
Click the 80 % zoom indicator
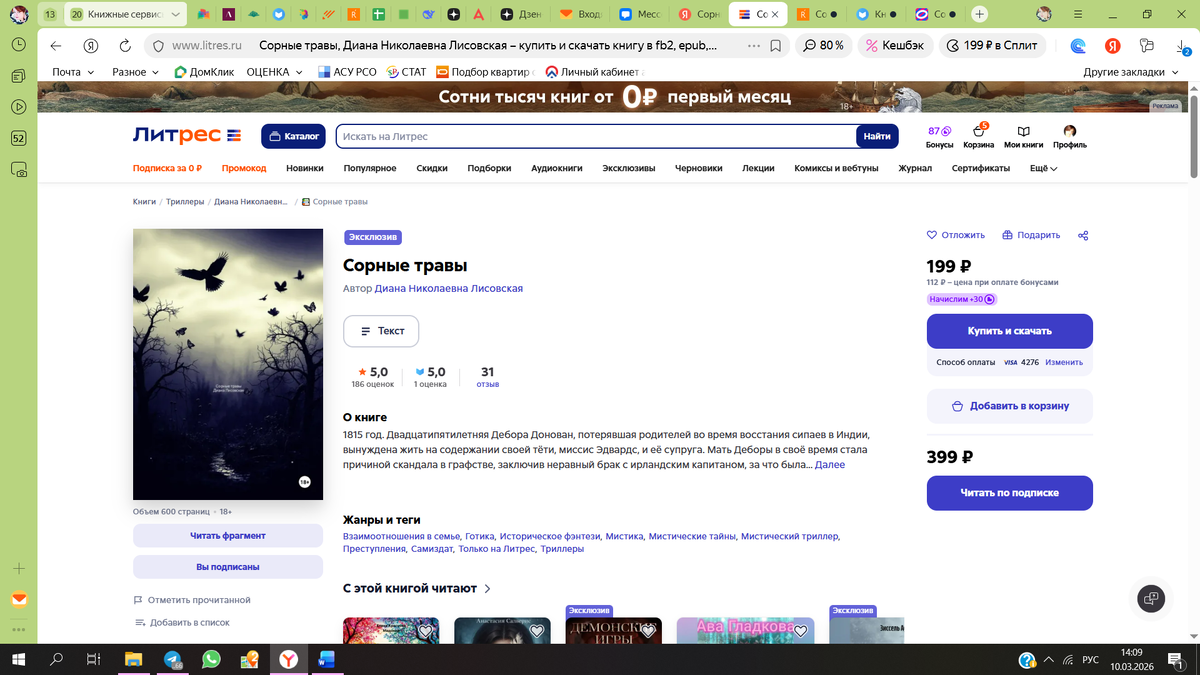824,46
